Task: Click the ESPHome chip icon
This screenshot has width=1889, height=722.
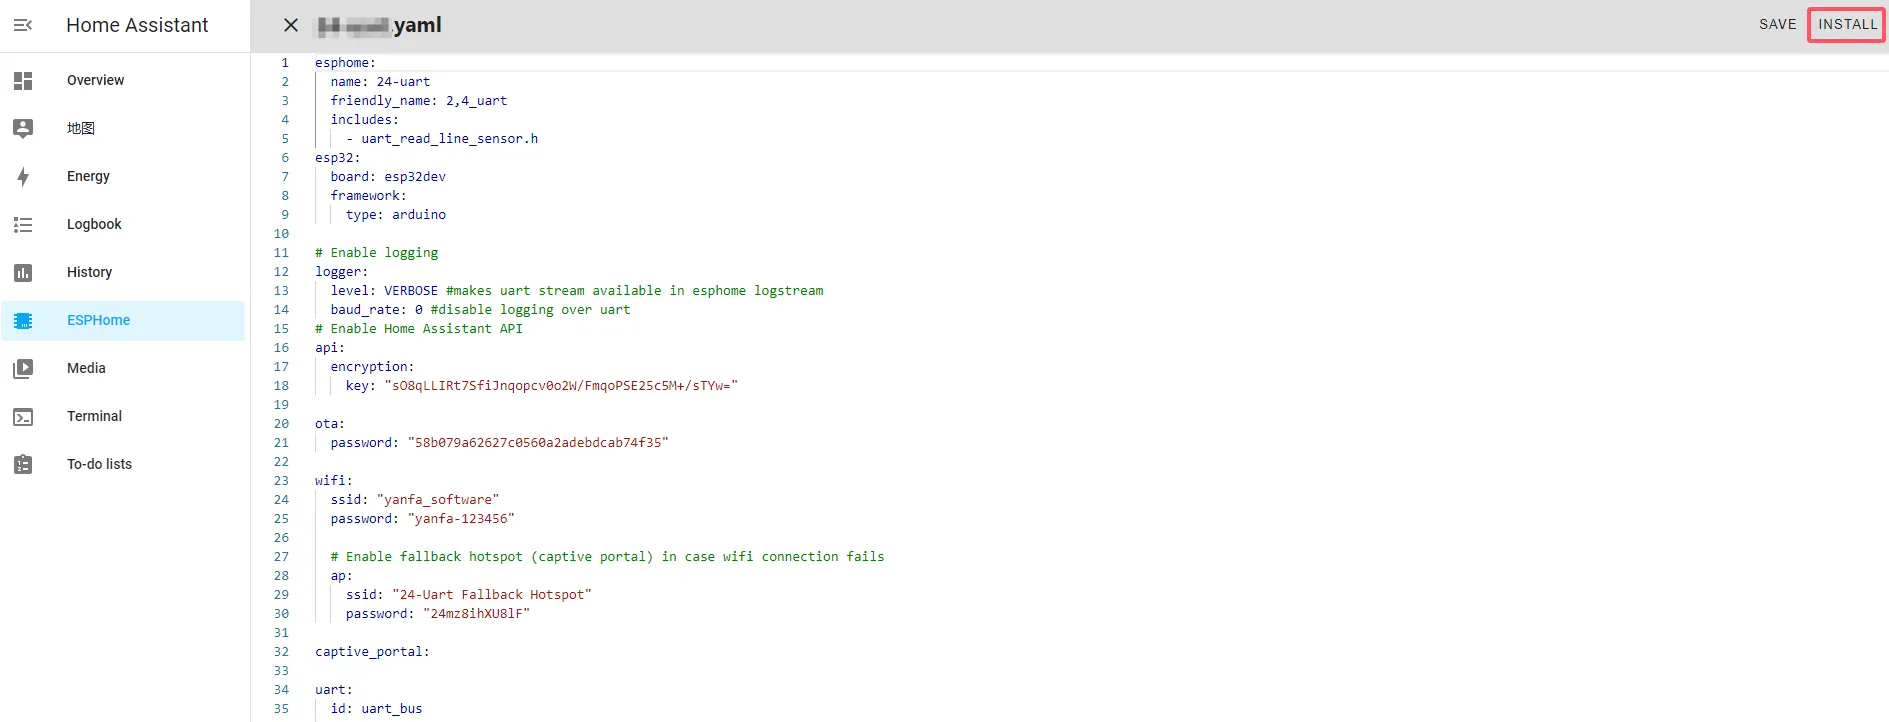Action: [x=23, y=321]
